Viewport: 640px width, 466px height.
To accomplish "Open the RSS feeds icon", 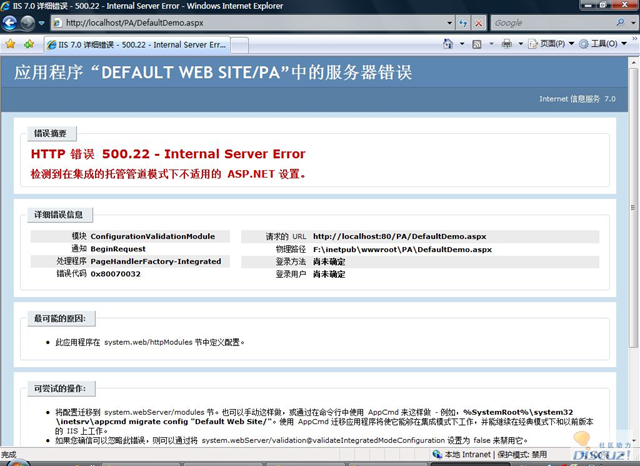I will [477, 44].
